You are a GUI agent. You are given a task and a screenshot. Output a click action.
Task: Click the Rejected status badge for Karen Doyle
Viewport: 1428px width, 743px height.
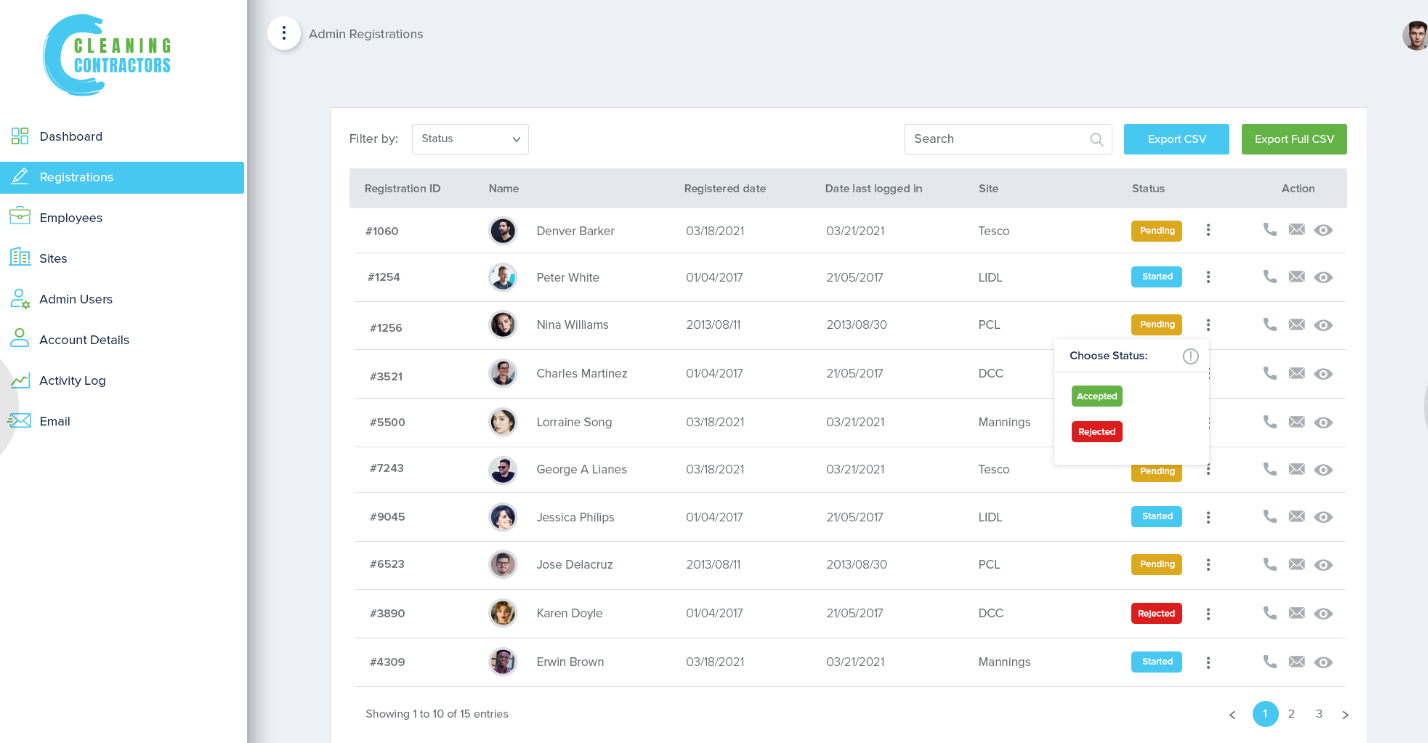click(1156, 614)
